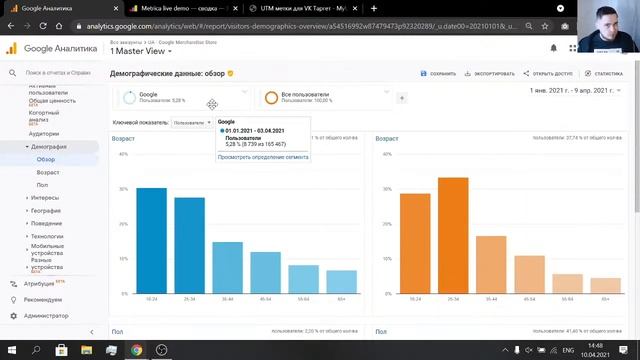
Task: Click the Google Analytics logo icon
Action: click(x=11, y=49)
